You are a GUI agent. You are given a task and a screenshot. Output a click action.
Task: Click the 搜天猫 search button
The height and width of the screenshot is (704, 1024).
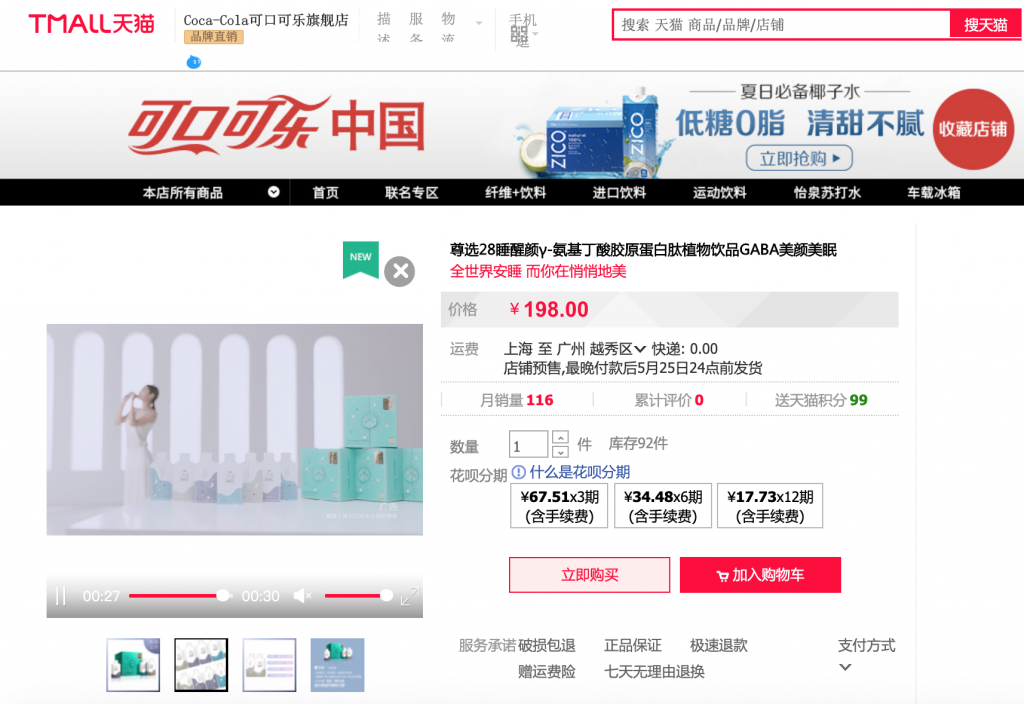pyautogui.click(x=985, y=25)
